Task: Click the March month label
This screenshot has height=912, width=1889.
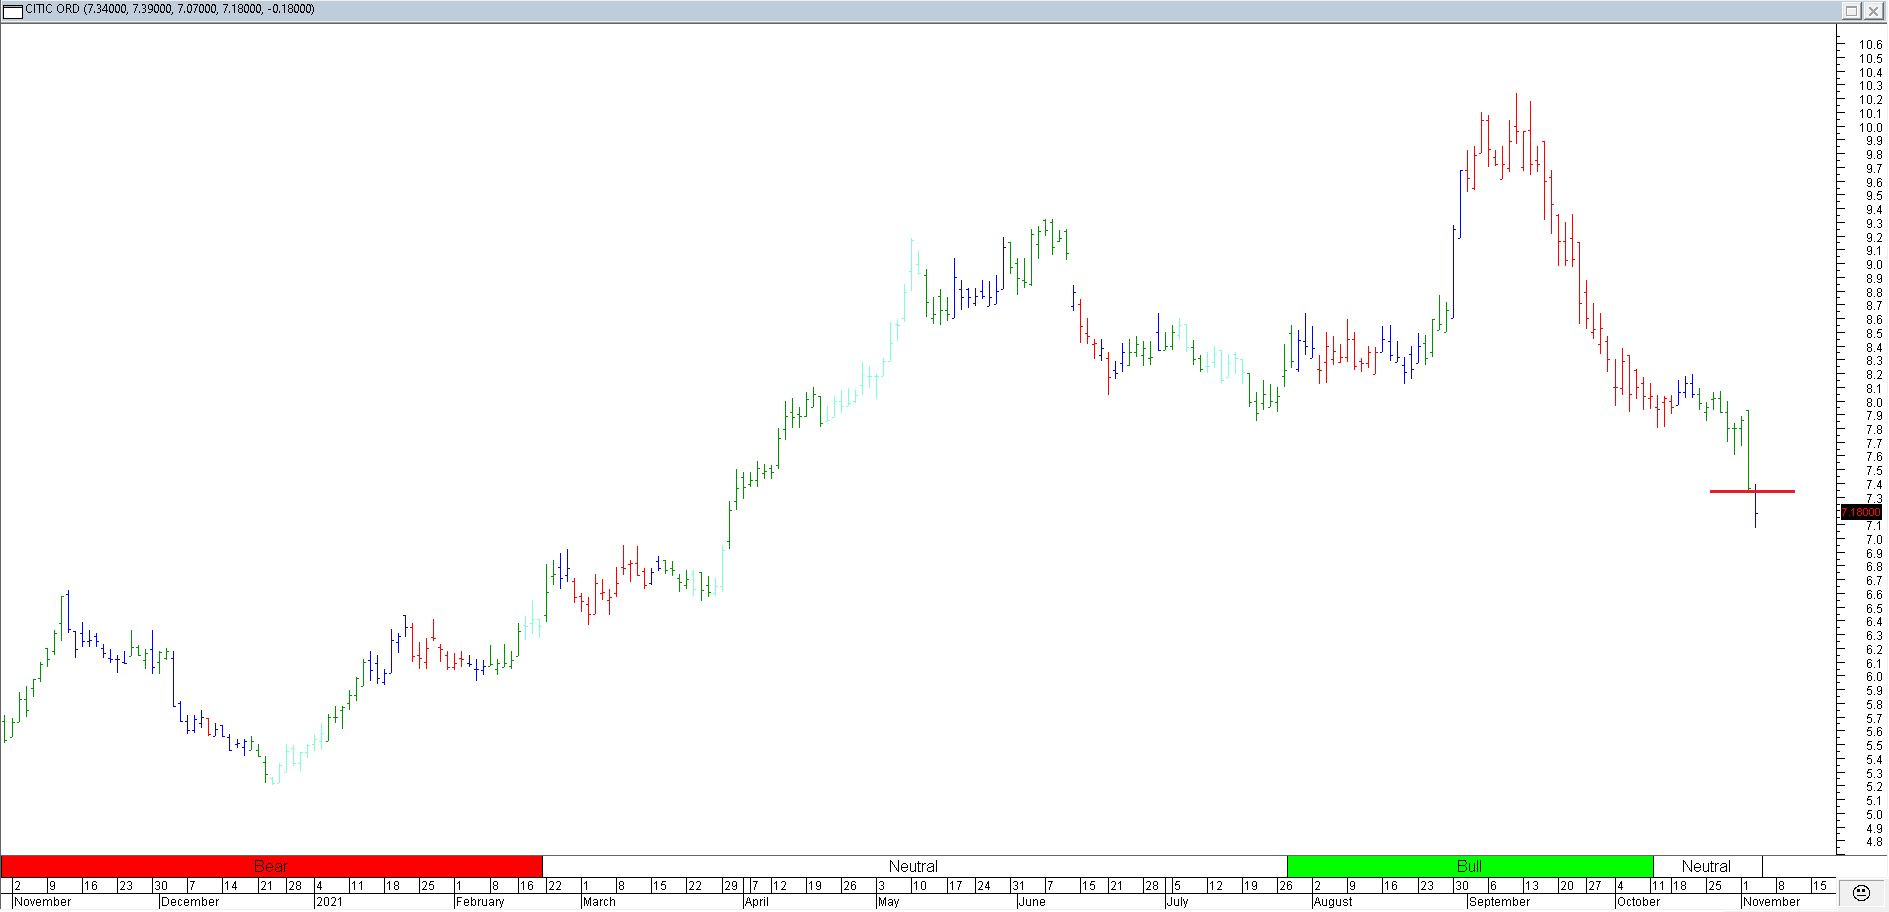Action: click(x=599, y=902)
